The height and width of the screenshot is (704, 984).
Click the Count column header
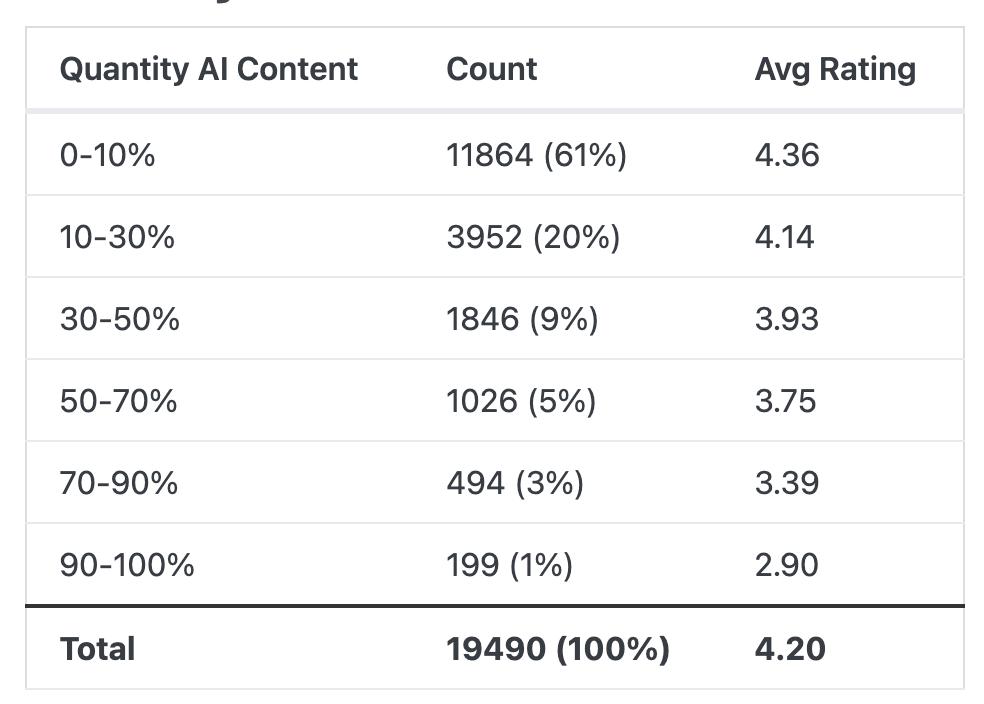[x=491, y=69]
